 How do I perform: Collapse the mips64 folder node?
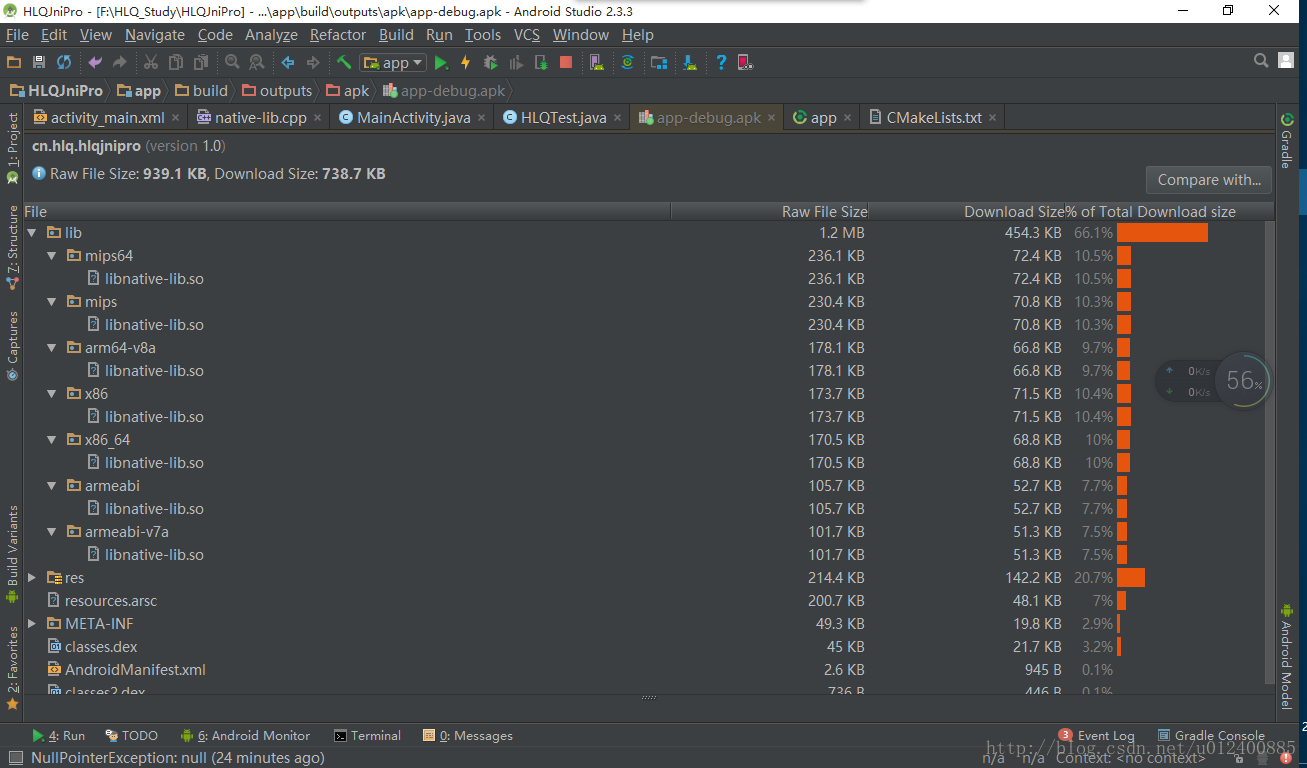click(52, 255)
